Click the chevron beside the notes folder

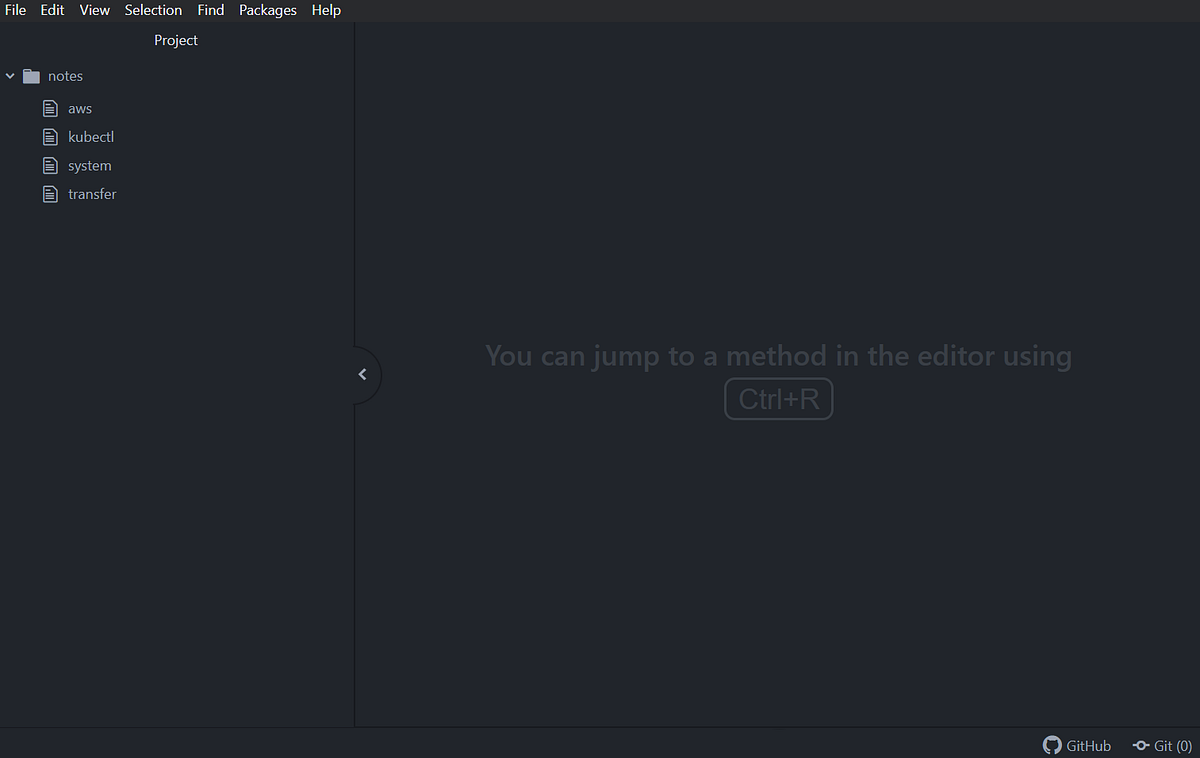(10, 75)
